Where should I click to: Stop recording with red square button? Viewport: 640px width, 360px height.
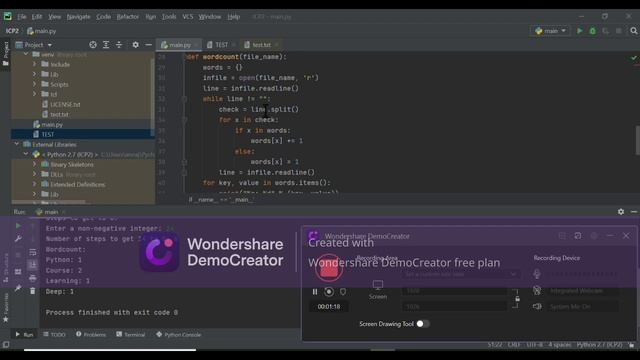329,269
